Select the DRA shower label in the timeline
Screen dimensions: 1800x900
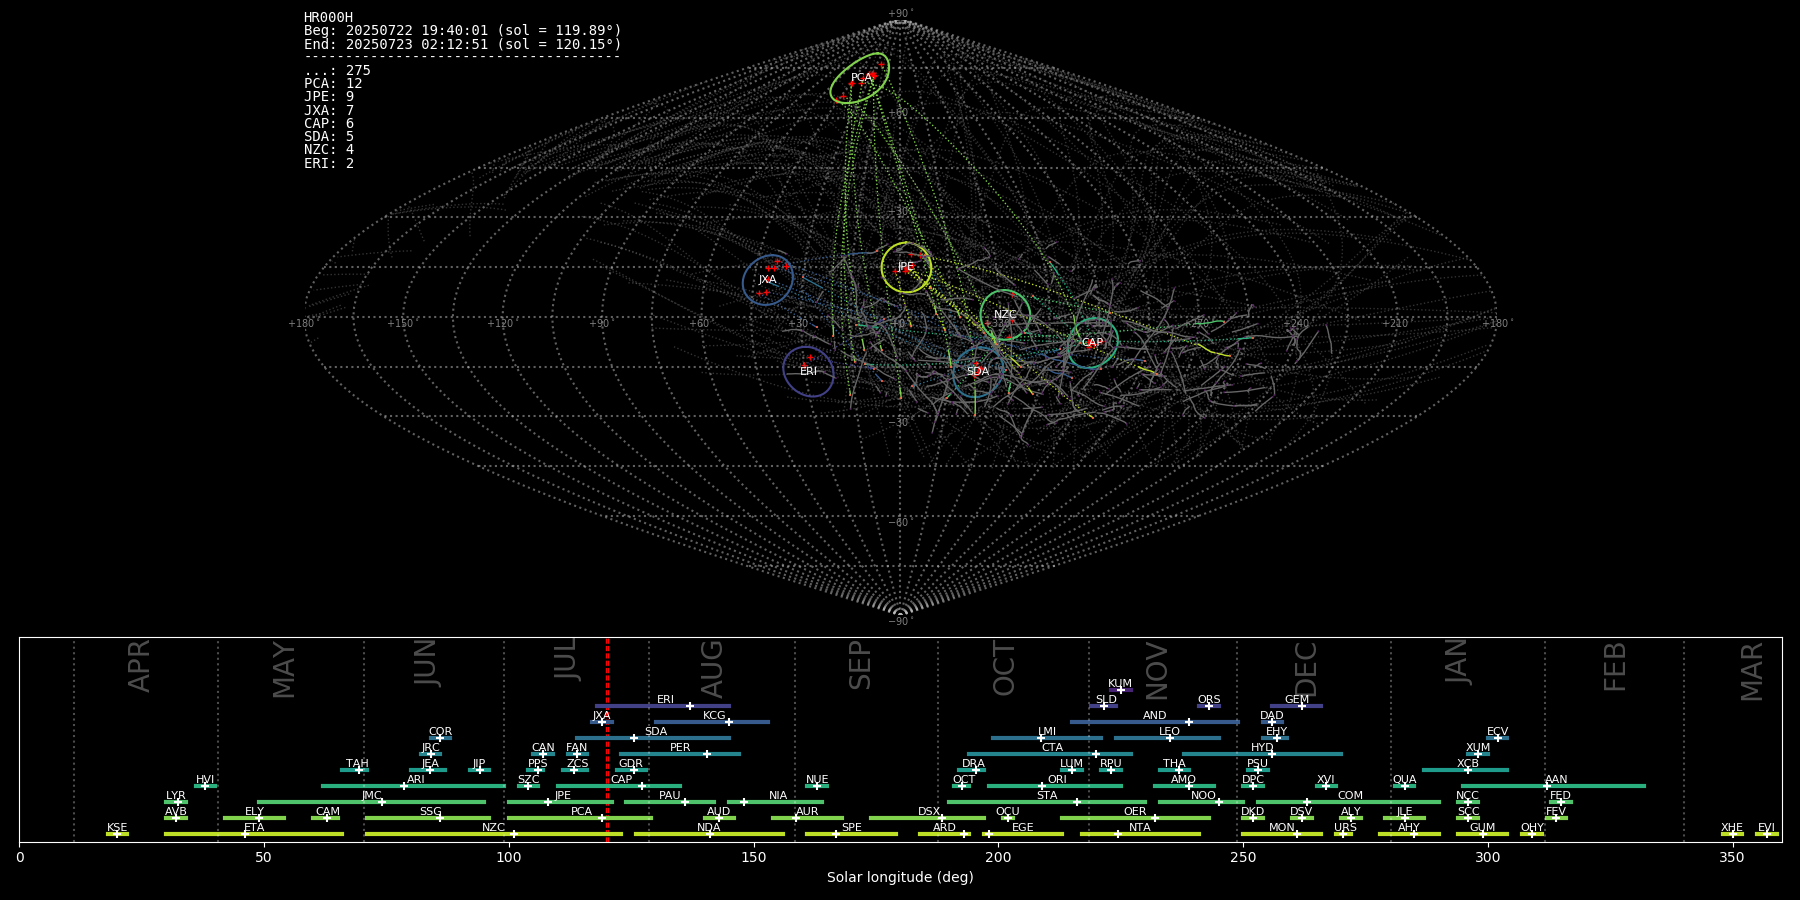[973, 764]
